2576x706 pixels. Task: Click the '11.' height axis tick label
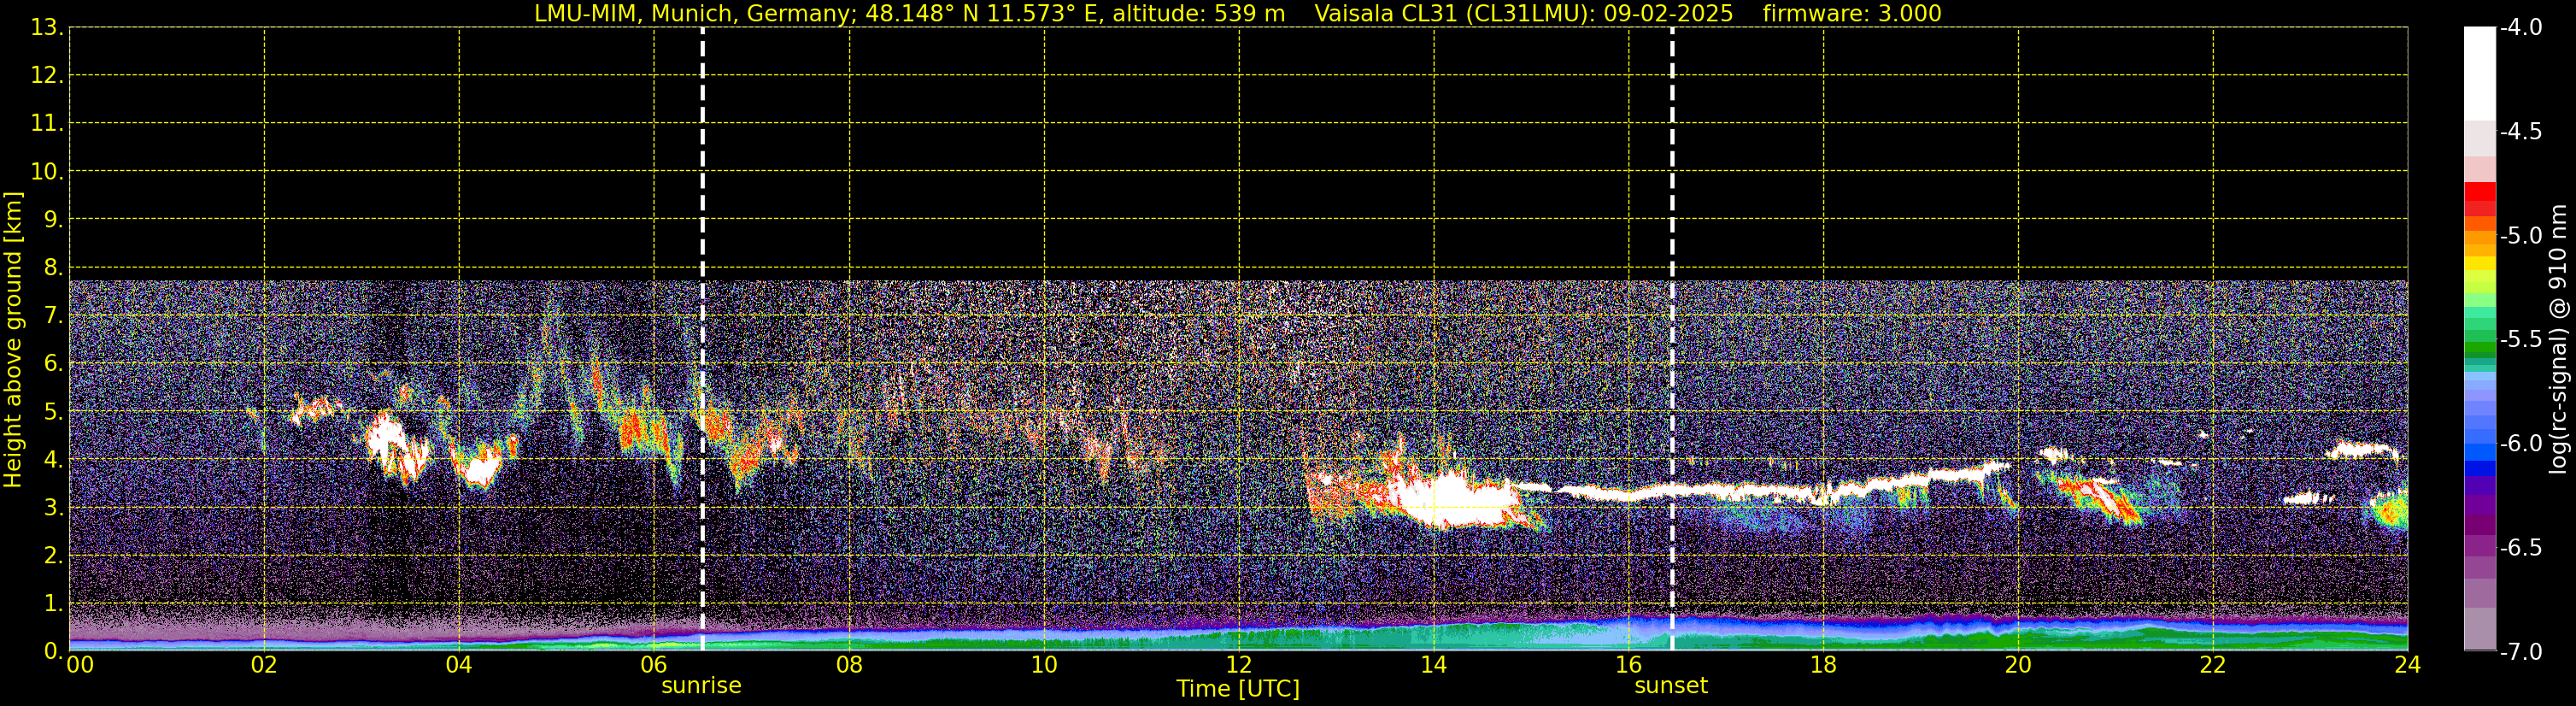pos(47,123)
